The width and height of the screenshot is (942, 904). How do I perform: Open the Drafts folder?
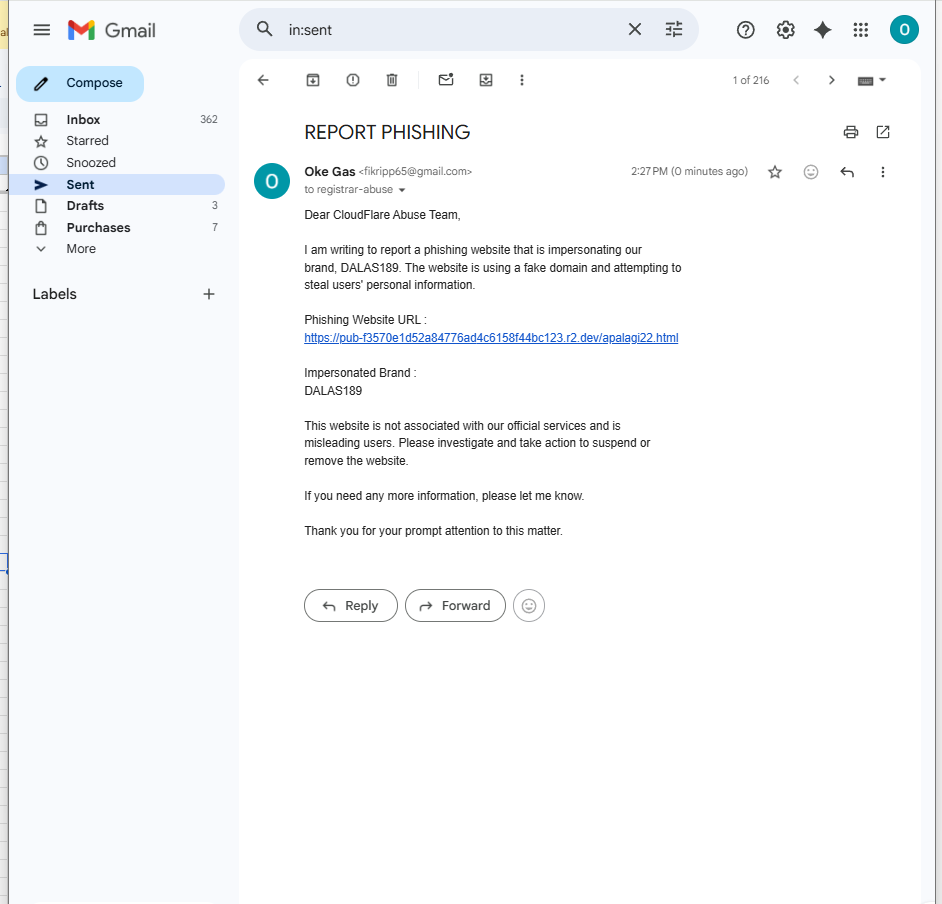(x=117, y=205)
